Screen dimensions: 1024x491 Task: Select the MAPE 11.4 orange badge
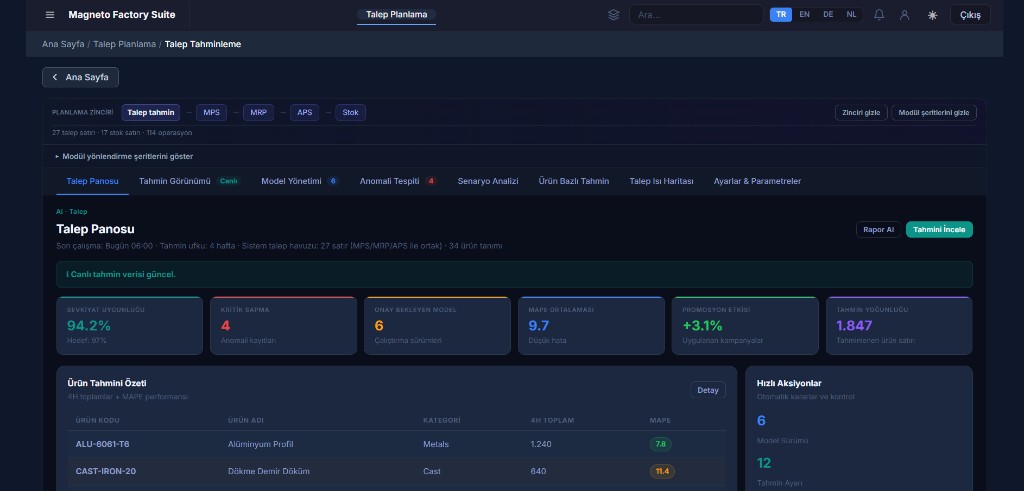pyautogui.click(x=662, y=471)
